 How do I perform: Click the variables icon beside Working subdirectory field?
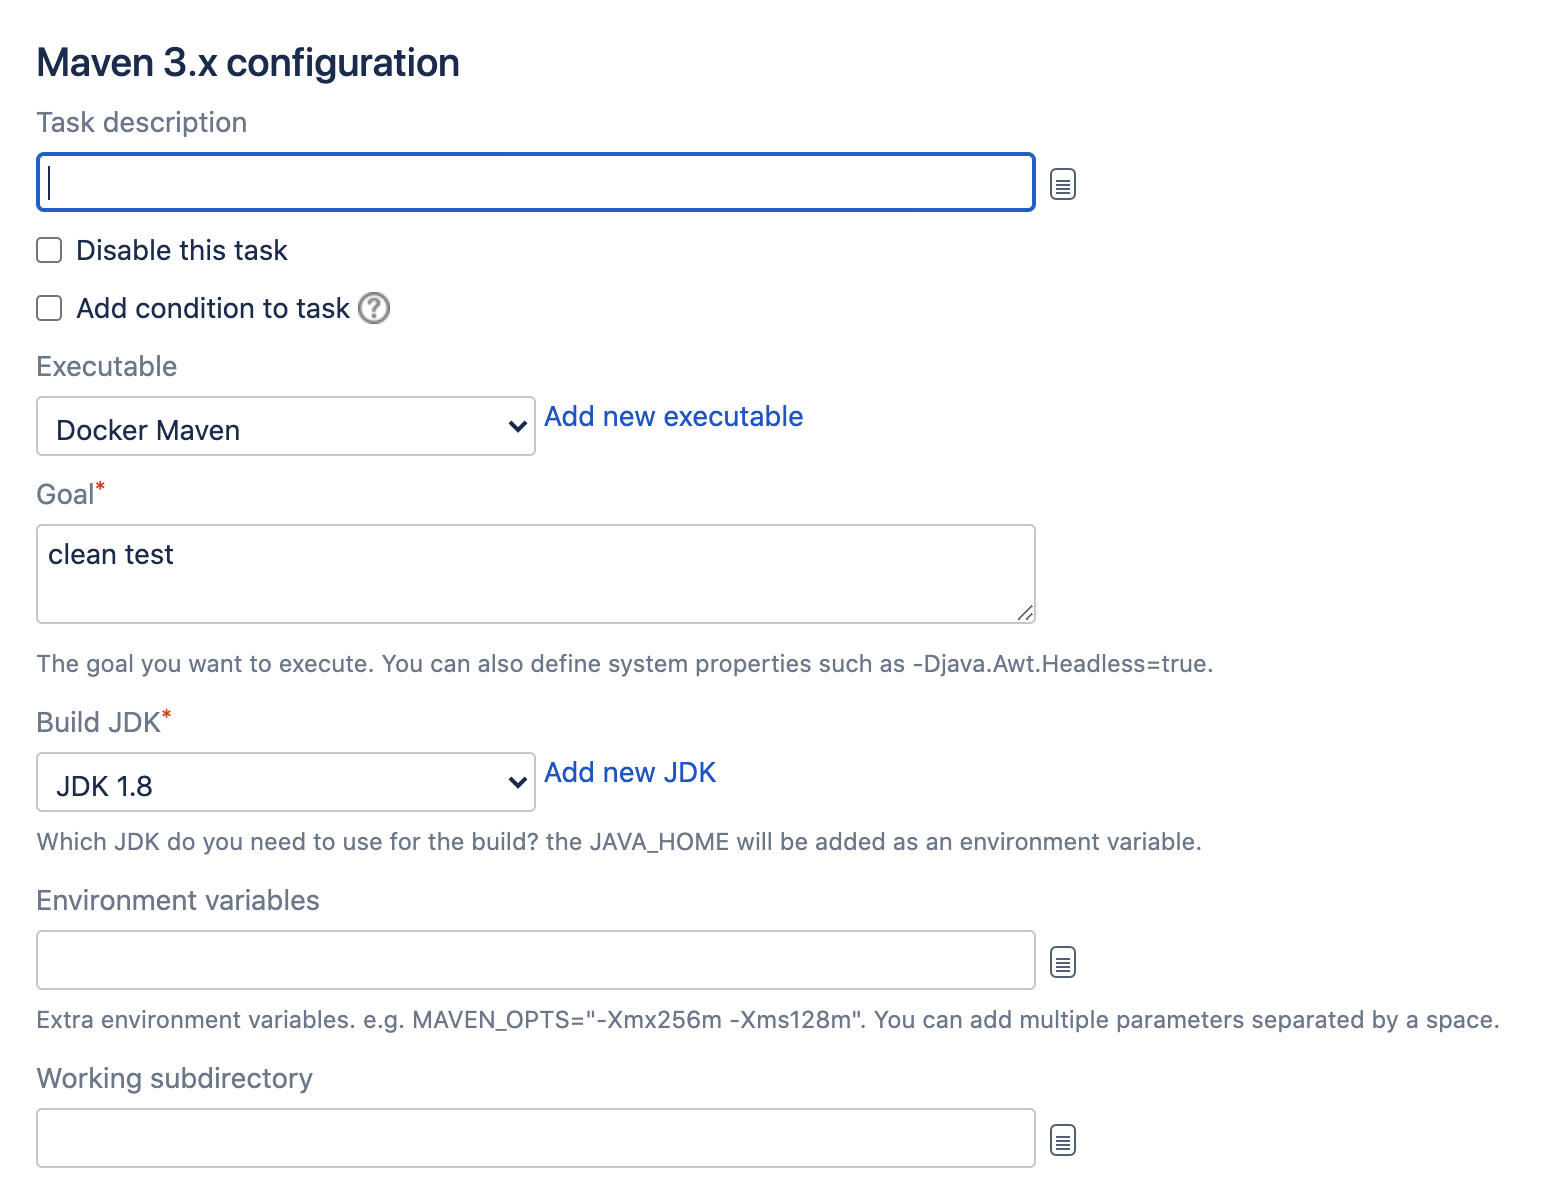click(x=1062, y=1139)
